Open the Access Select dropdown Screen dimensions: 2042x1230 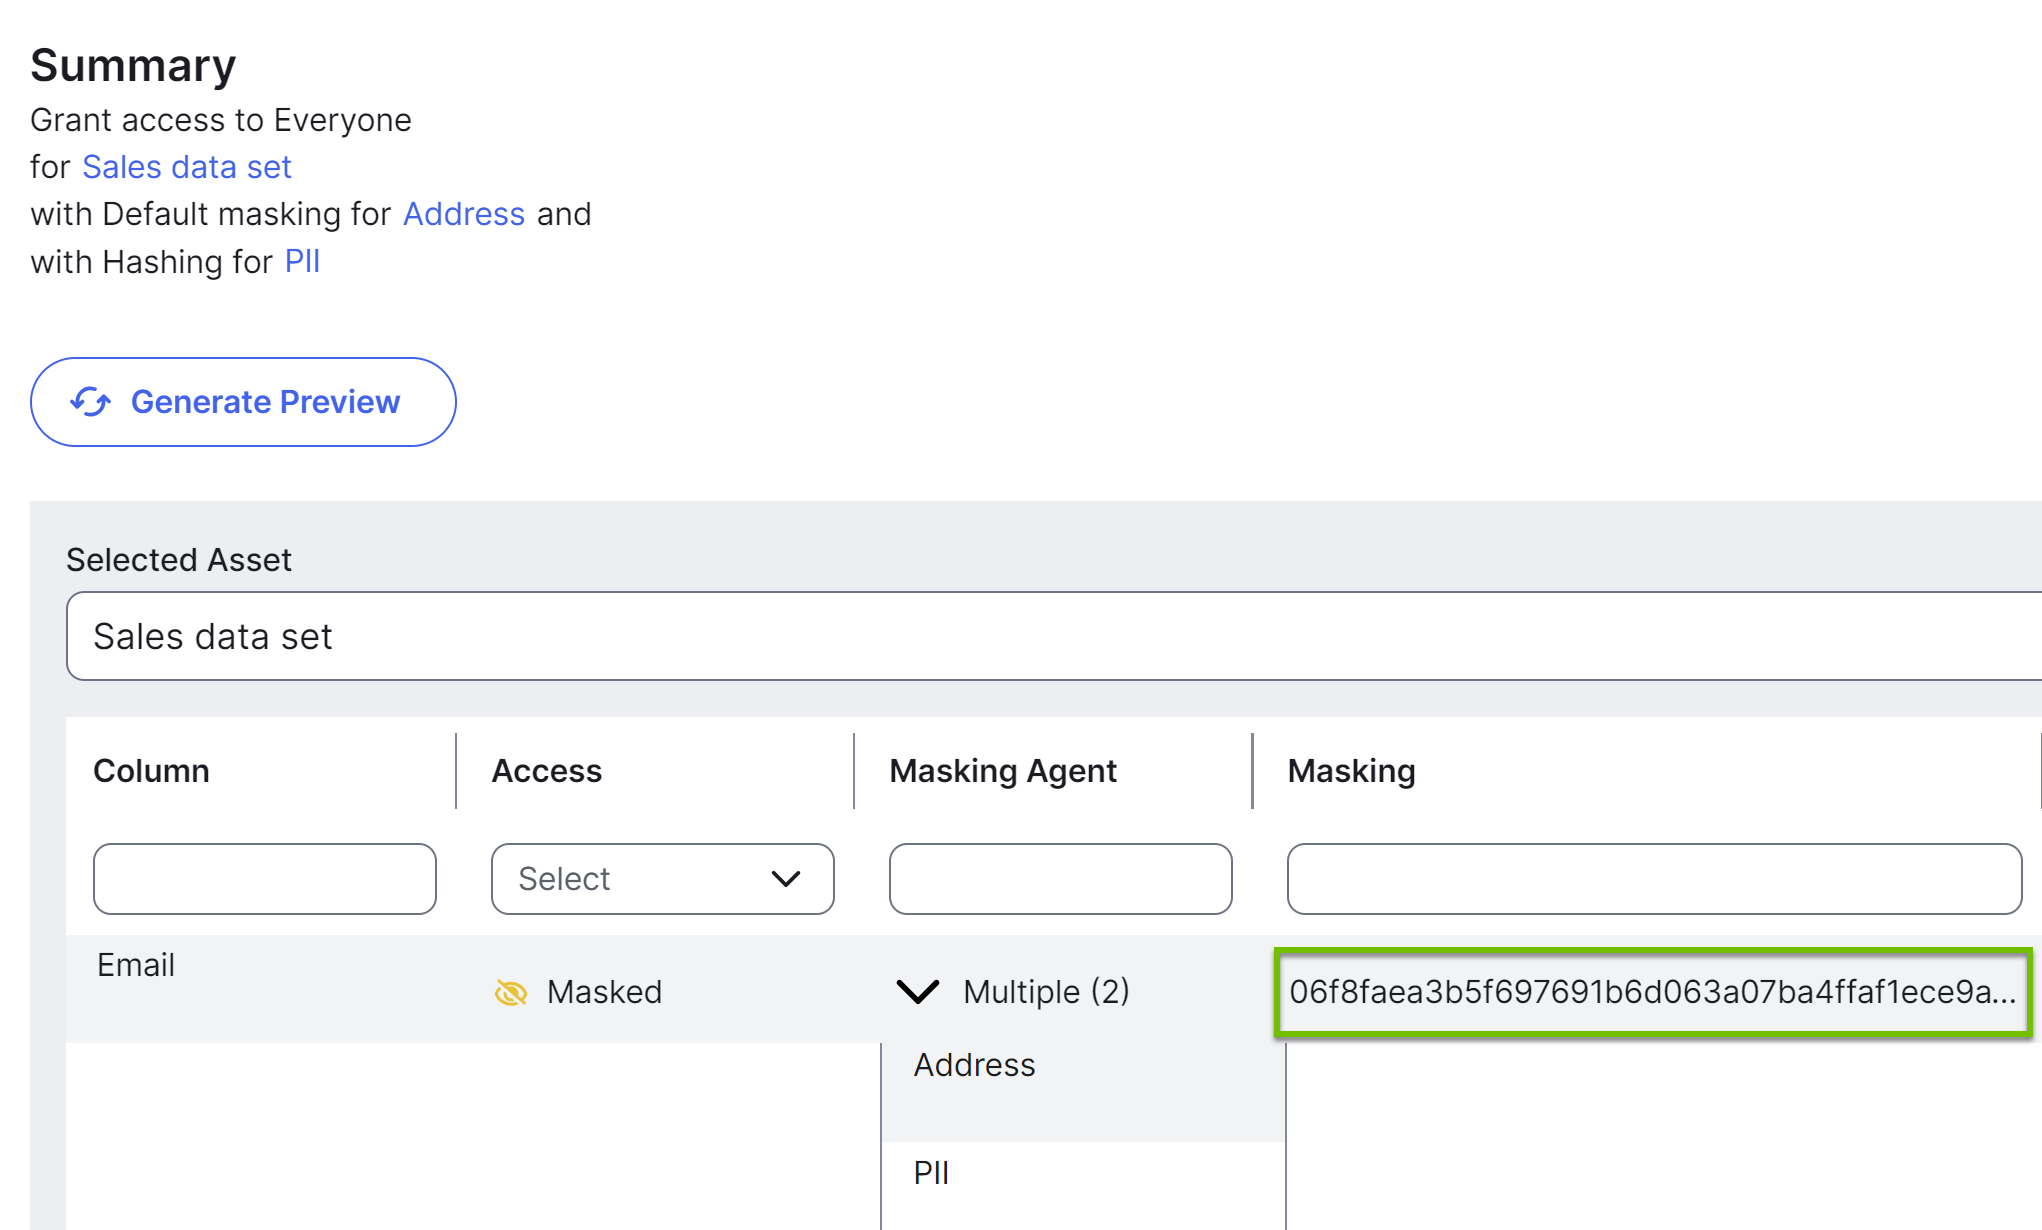click(662, 879)
